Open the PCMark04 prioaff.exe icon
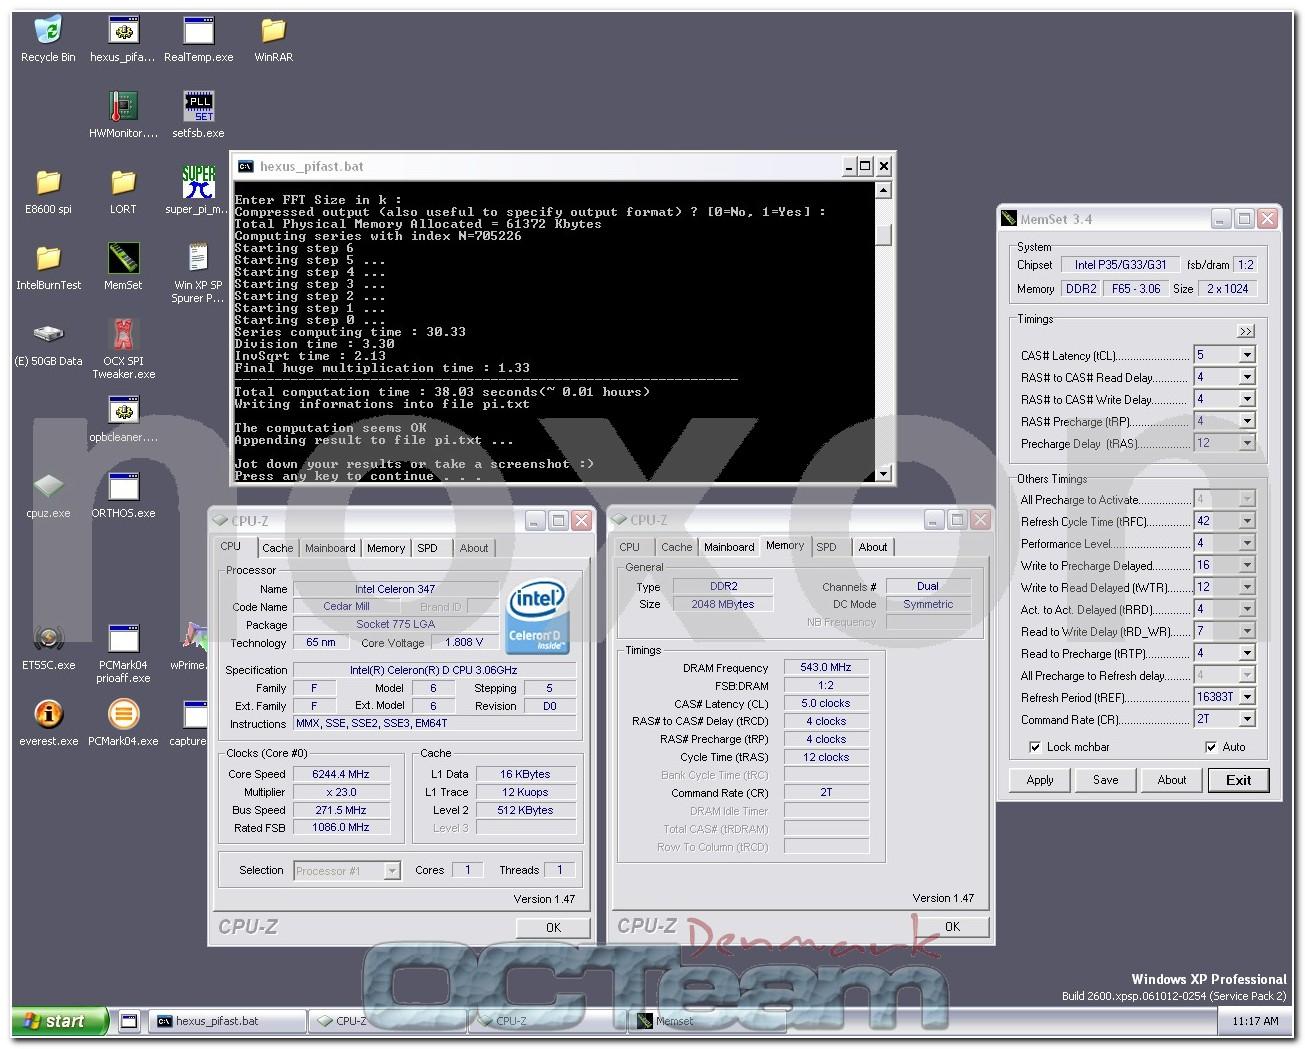The image size is (1305, 1049). [123, 654]
